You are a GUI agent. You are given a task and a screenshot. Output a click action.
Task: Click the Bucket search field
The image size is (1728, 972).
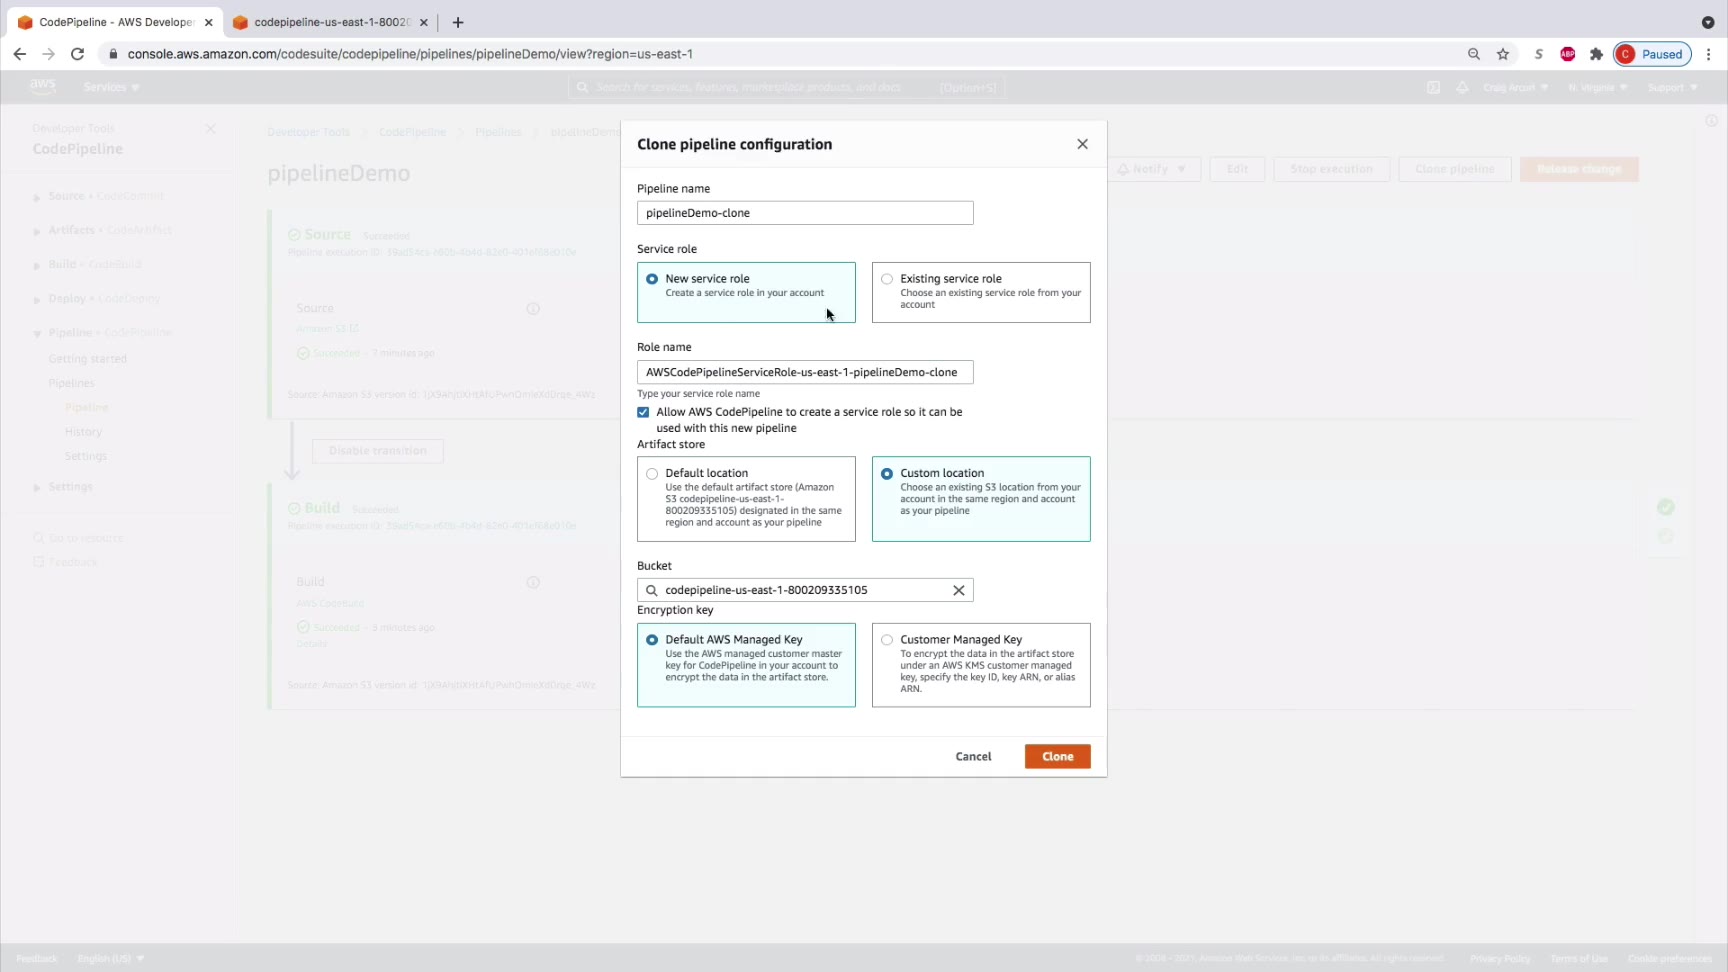pyautogui.click(x=805, y=590)
